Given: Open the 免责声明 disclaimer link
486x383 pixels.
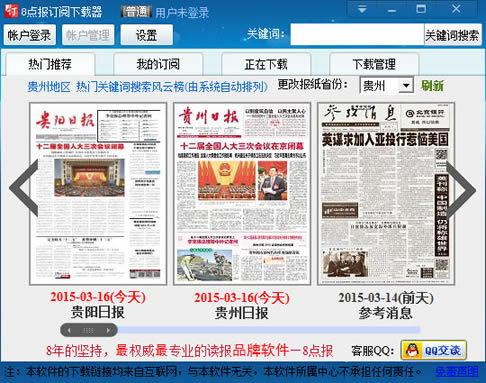Looking at the screenshot, I should 457,371.
